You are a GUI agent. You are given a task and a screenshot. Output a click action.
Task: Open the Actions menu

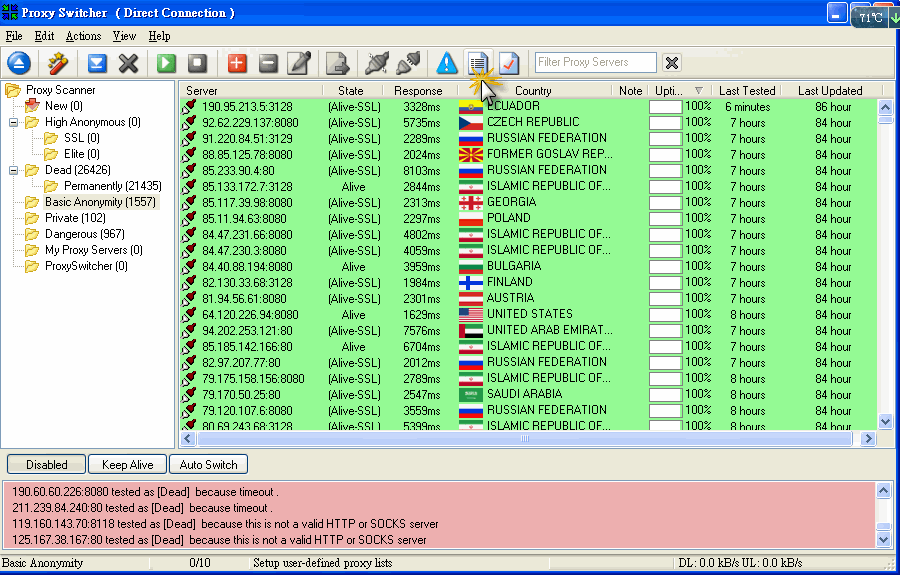pos(83,36)
